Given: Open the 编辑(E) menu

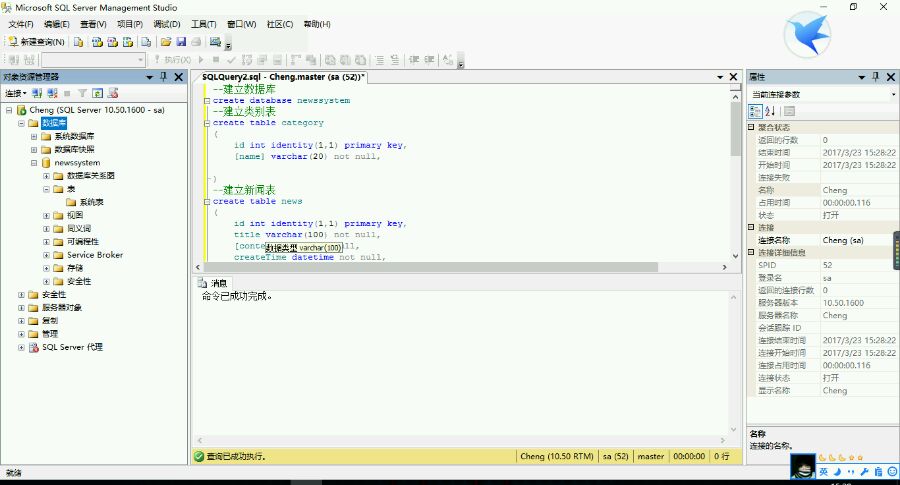Looking at the screenshot, I should point(57,24).
